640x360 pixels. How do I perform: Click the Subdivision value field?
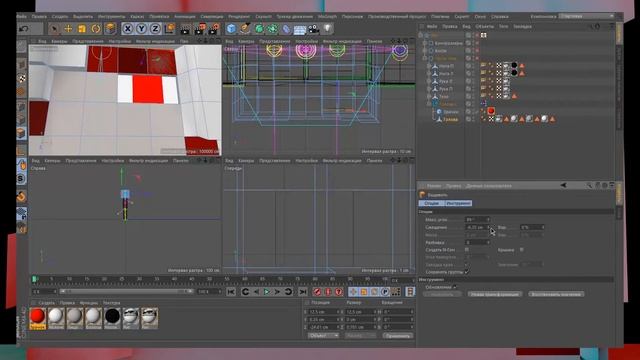click(477, 242)
